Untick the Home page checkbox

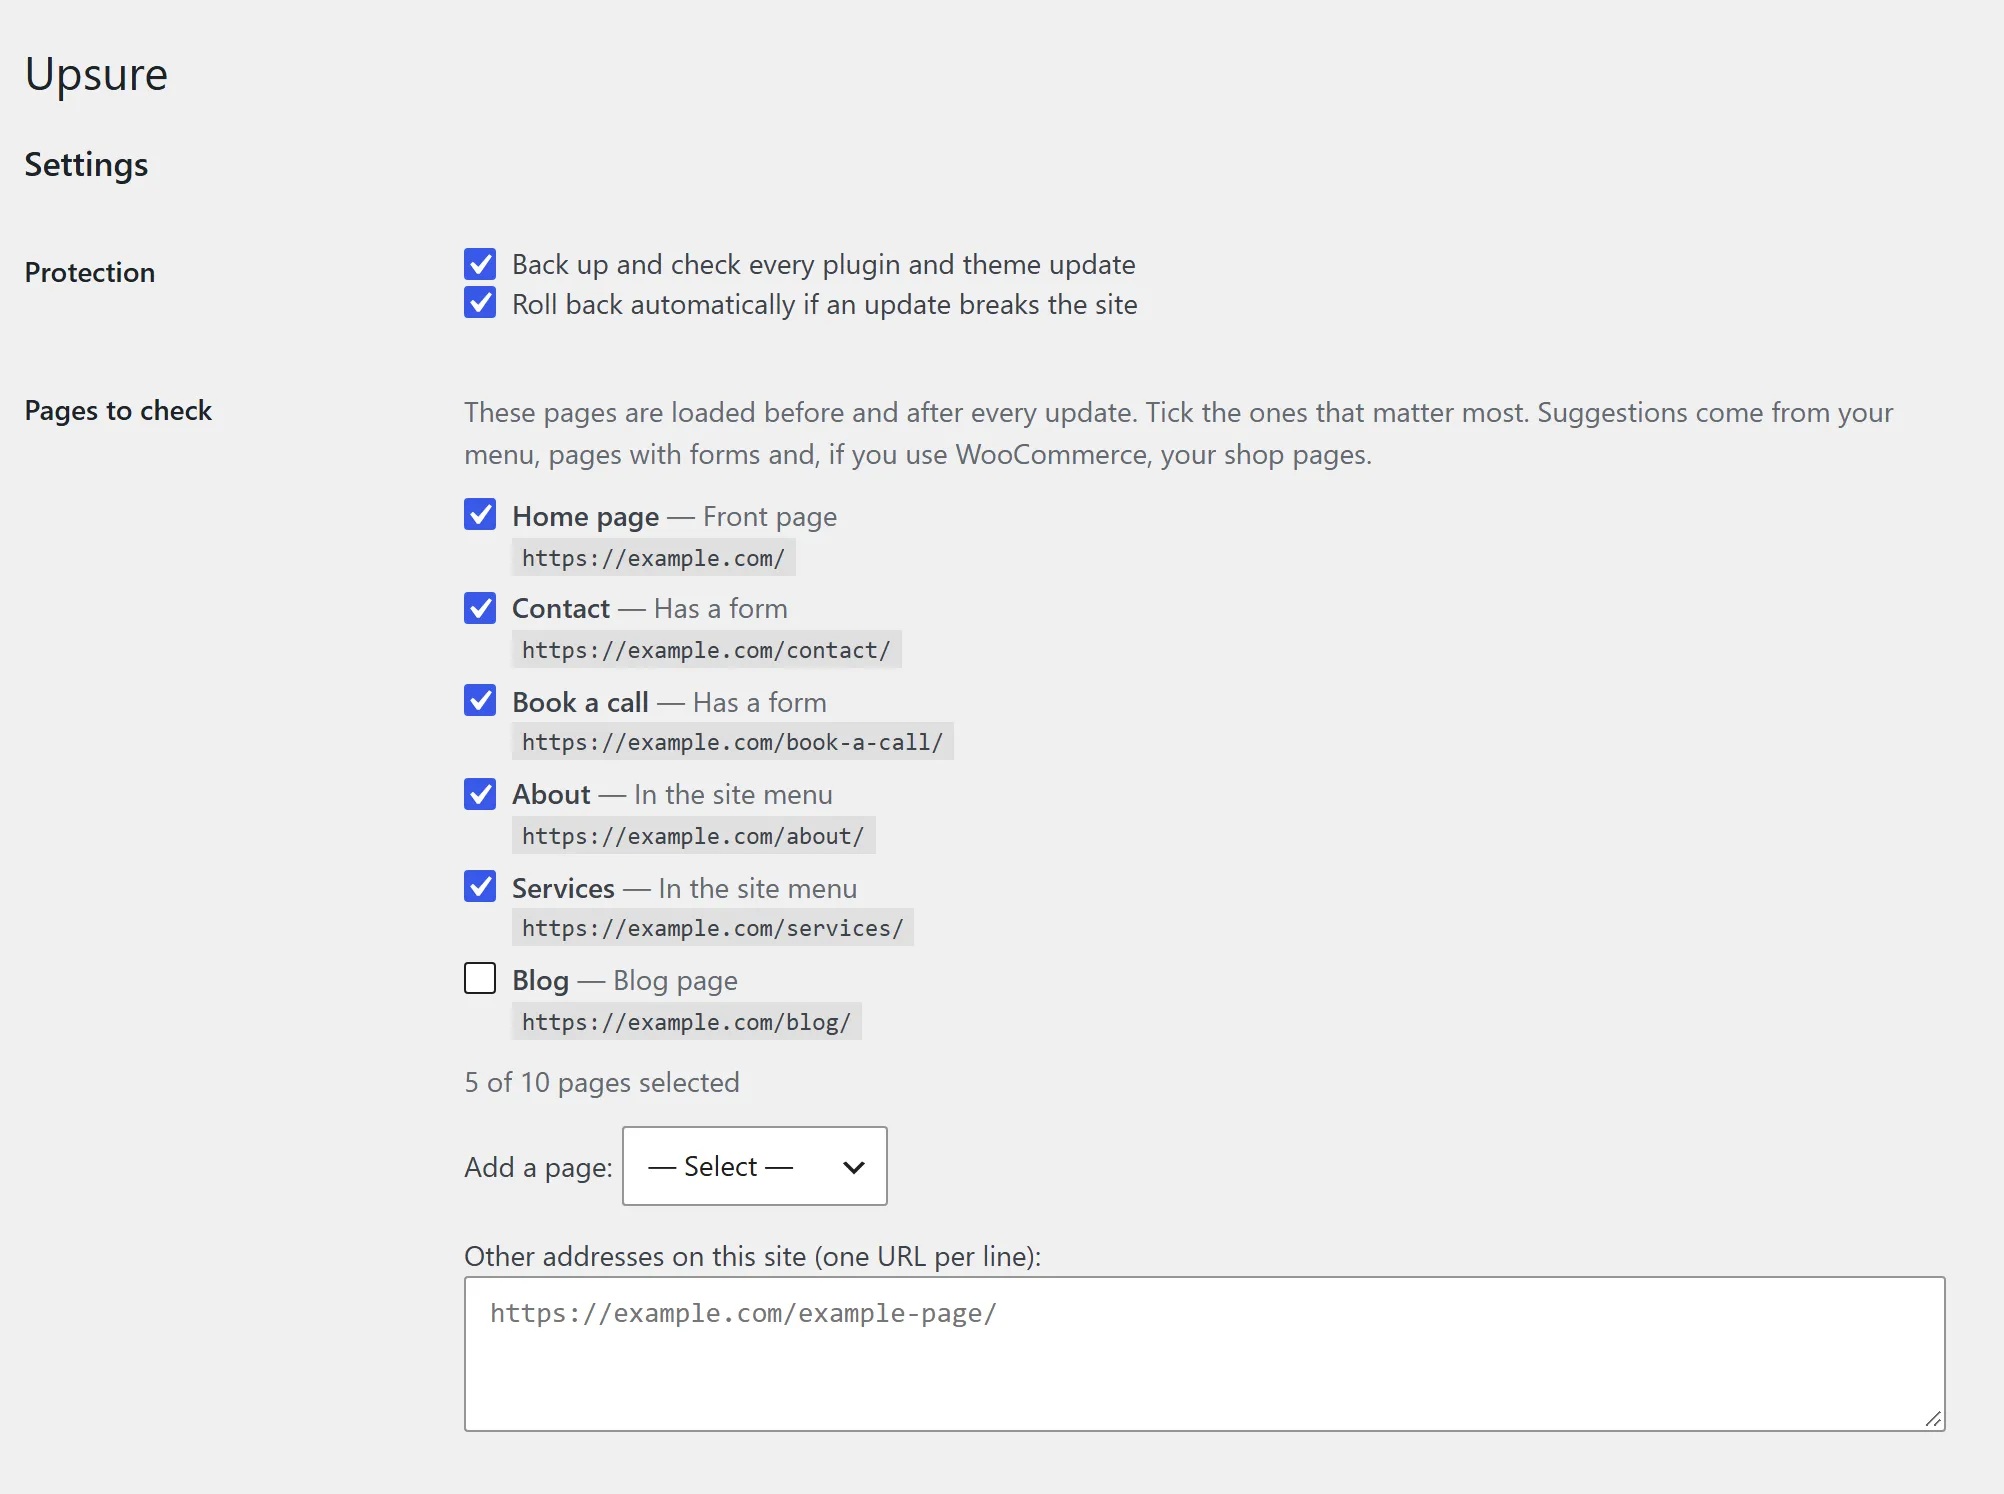[x=480, y=514]
